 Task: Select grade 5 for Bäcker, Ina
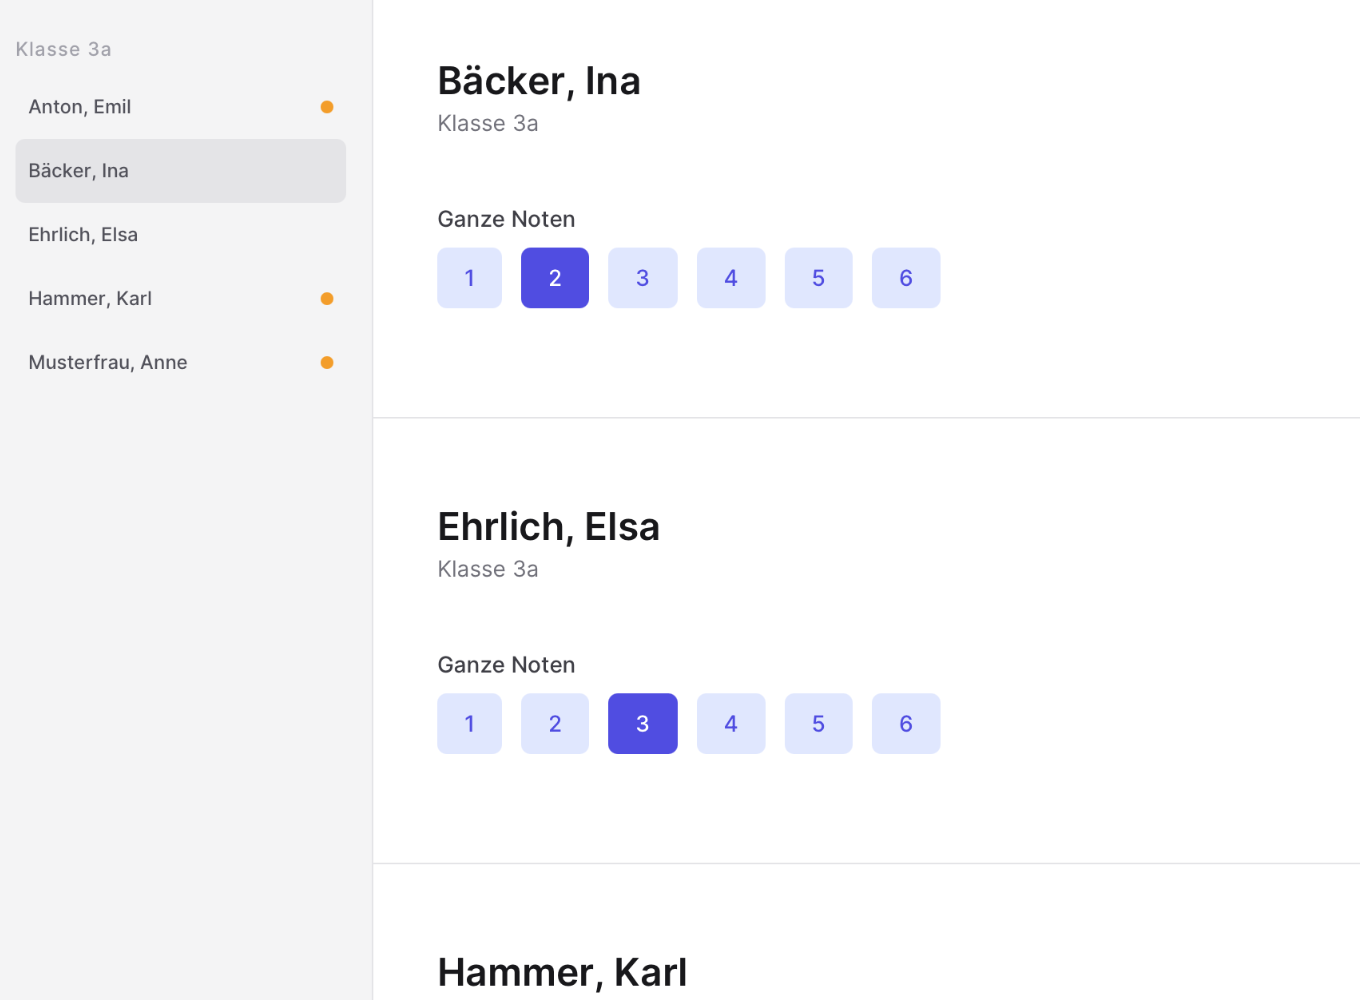tap(818, 278)
